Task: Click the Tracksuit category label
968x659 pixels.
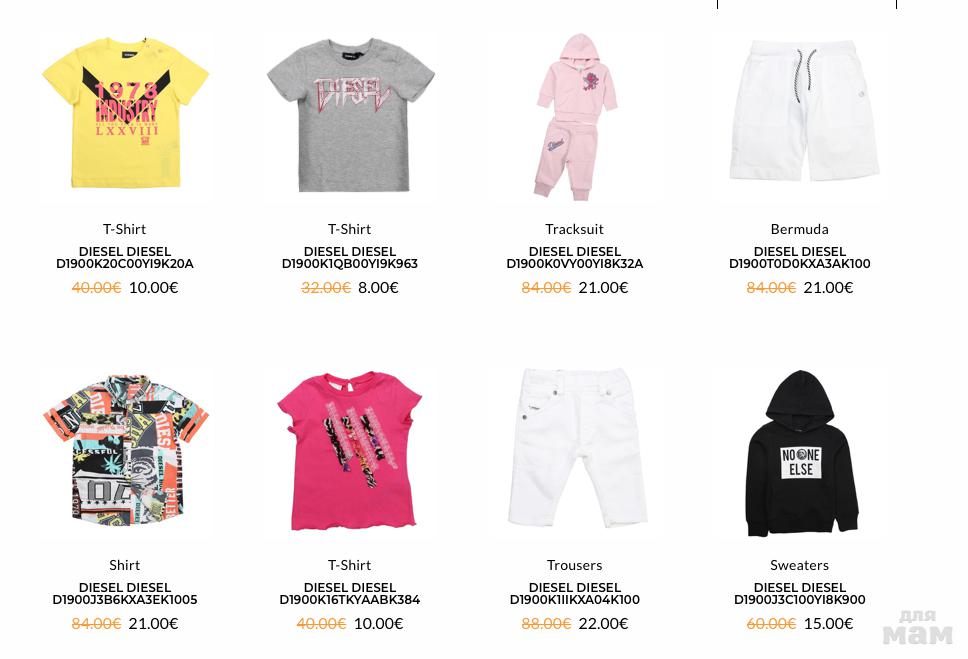Action: coord(574,229)
